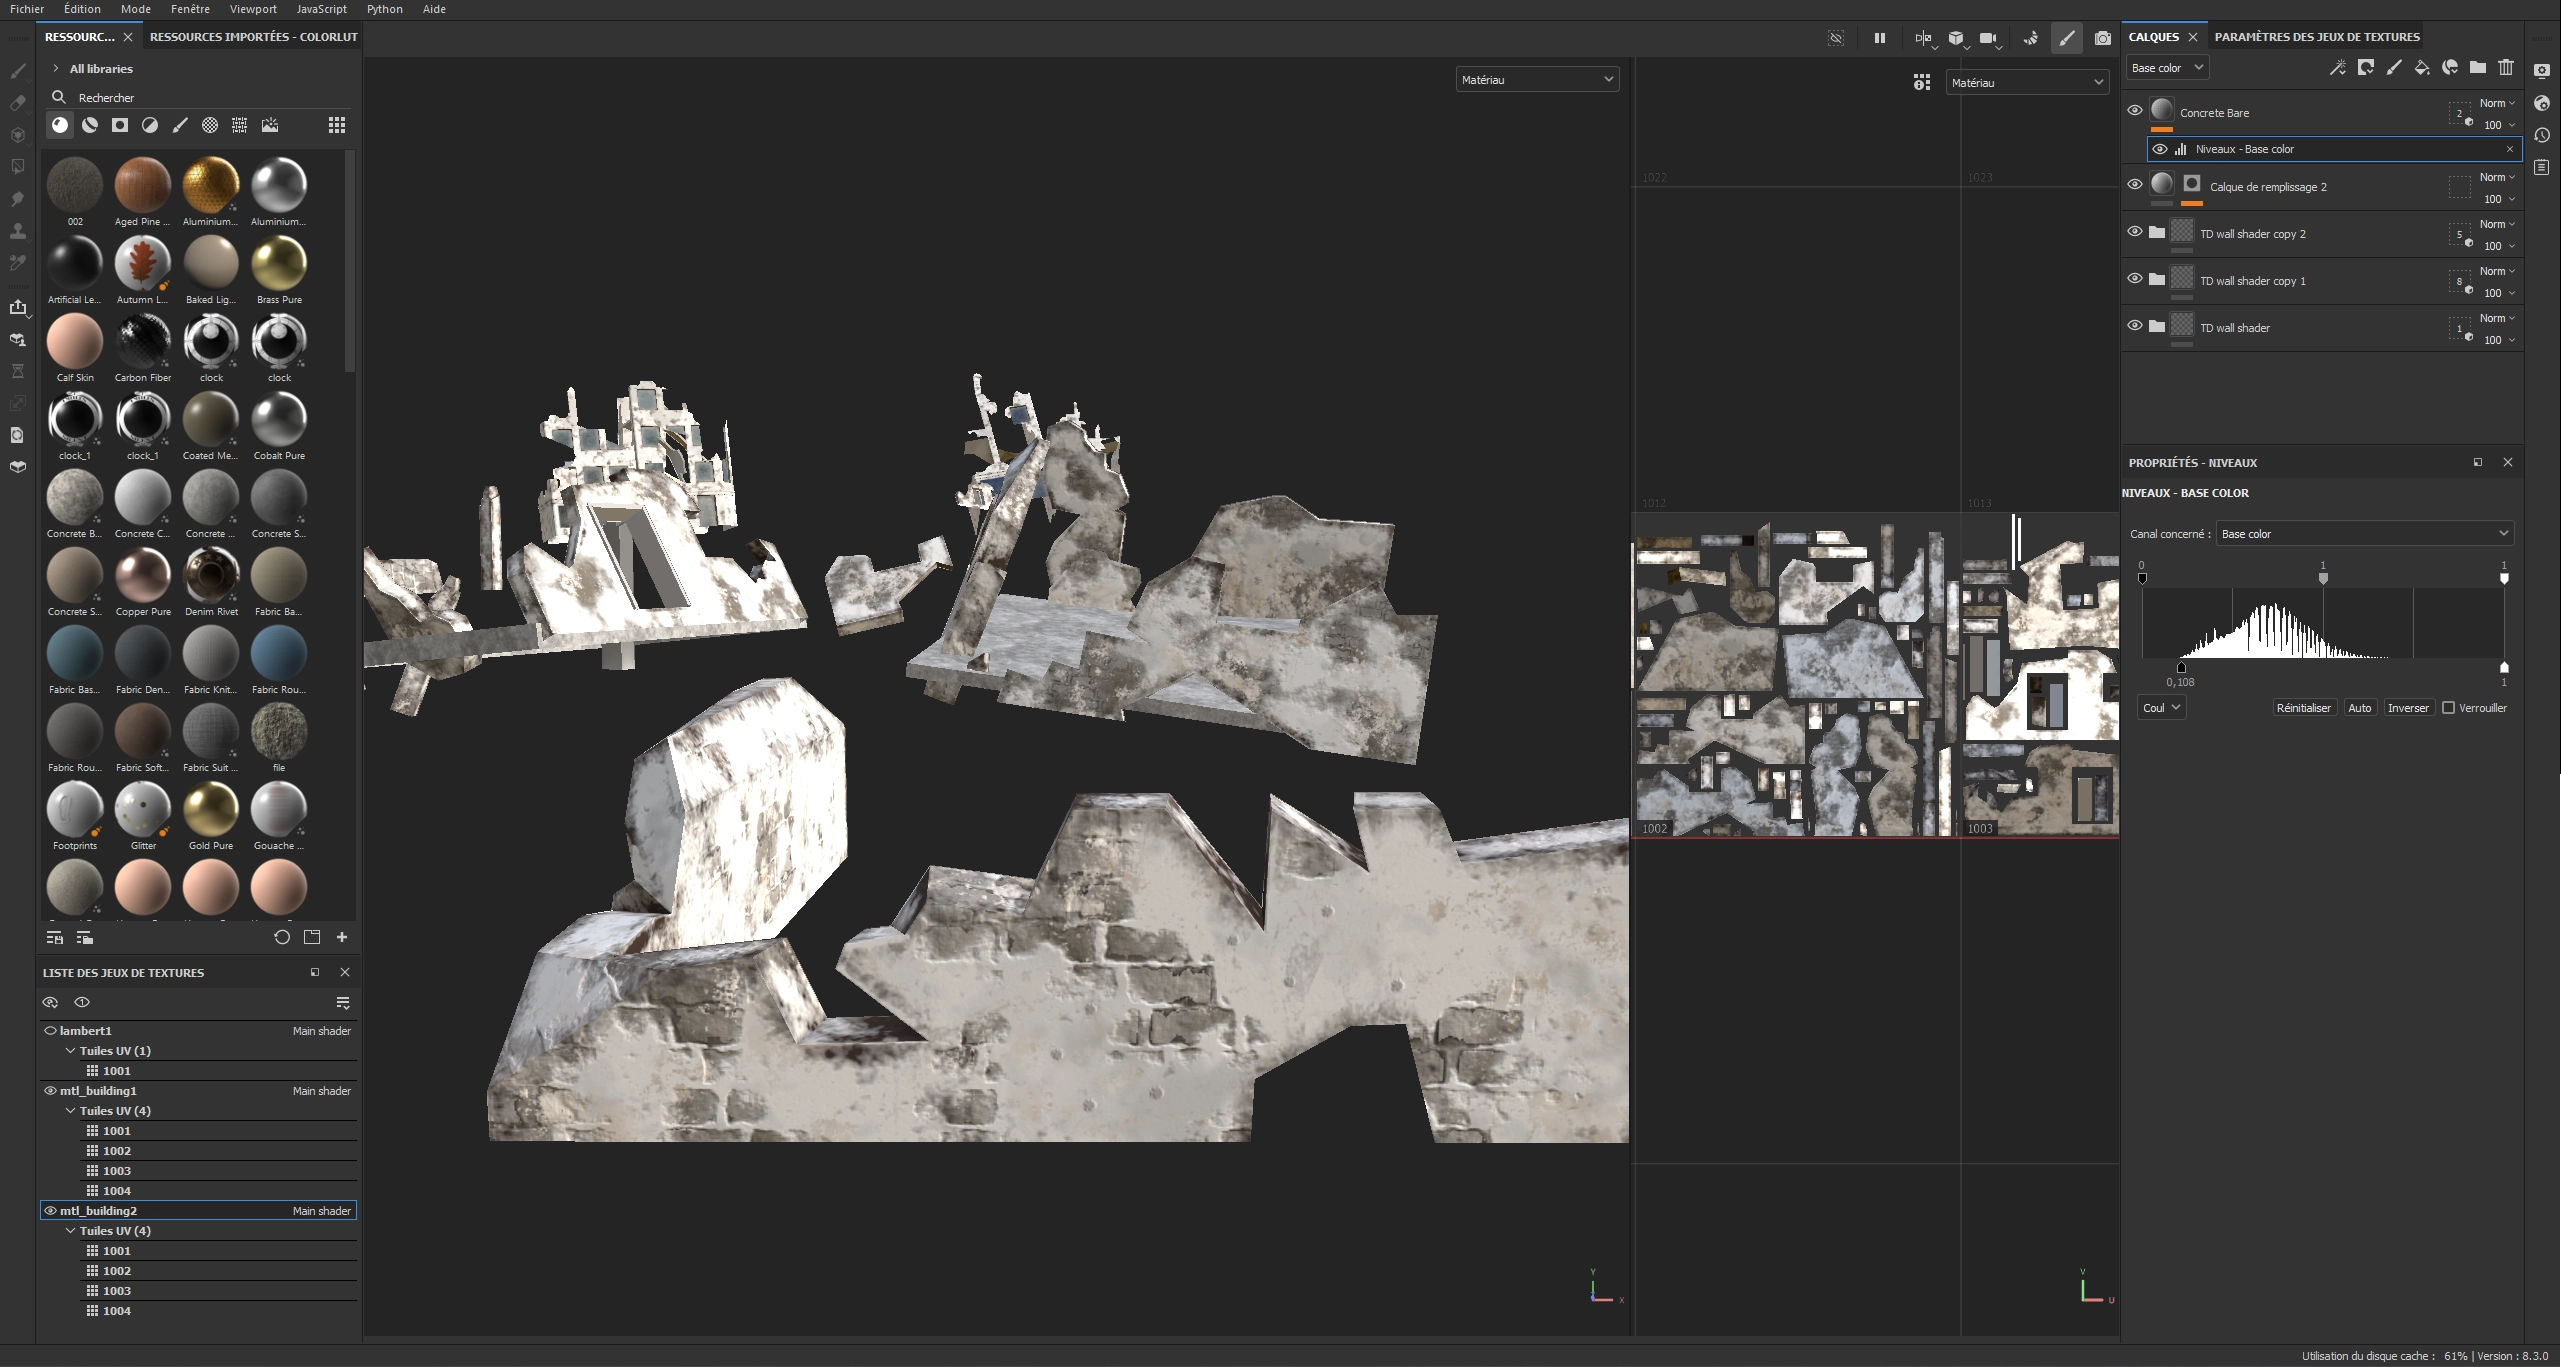Screen dimensions: 2561x1367
Task: Open the 3D viewport Matériau dropdown
Action: pos(1536,80)
